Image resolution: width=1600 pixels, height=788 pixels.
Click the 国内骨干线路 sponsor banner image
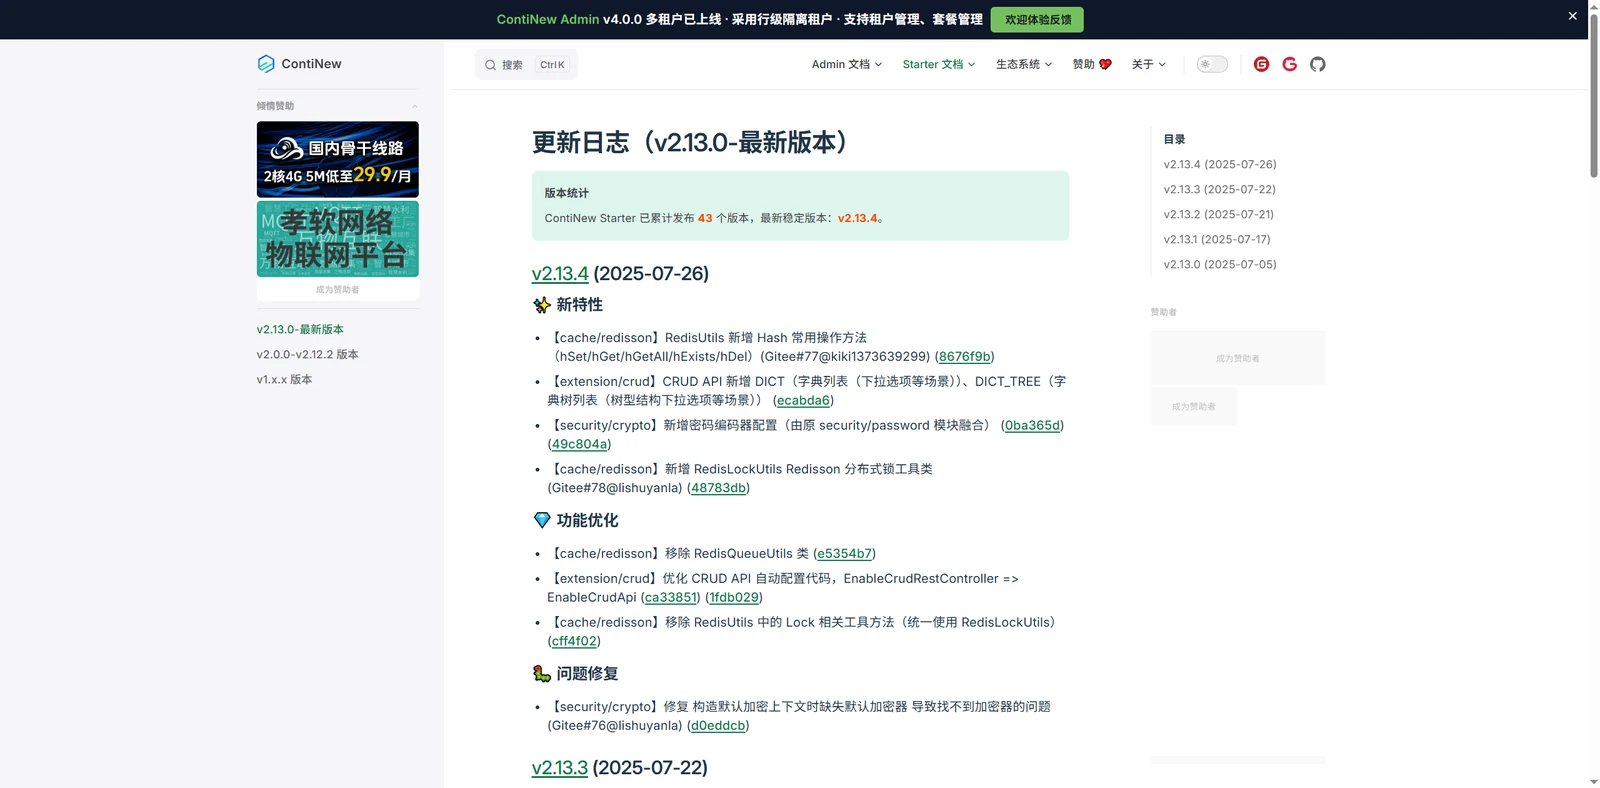[338, 159]
